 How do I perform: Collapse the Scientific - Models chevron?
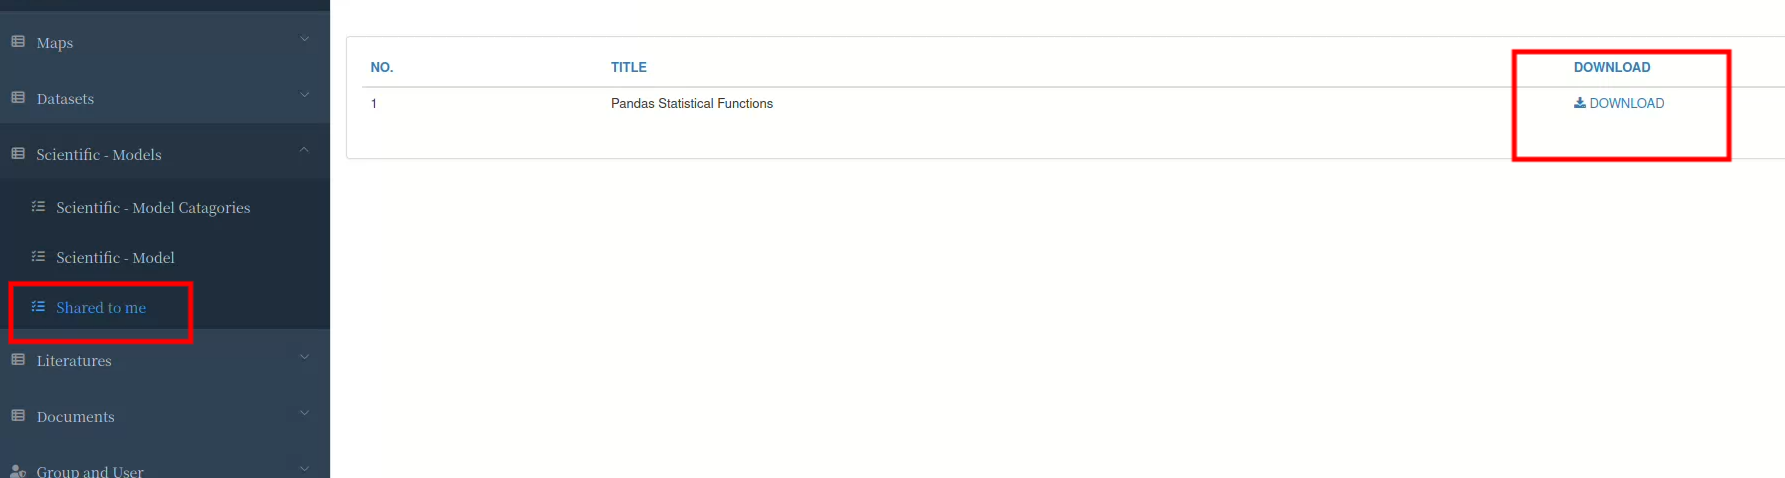(x=305, y=150)
